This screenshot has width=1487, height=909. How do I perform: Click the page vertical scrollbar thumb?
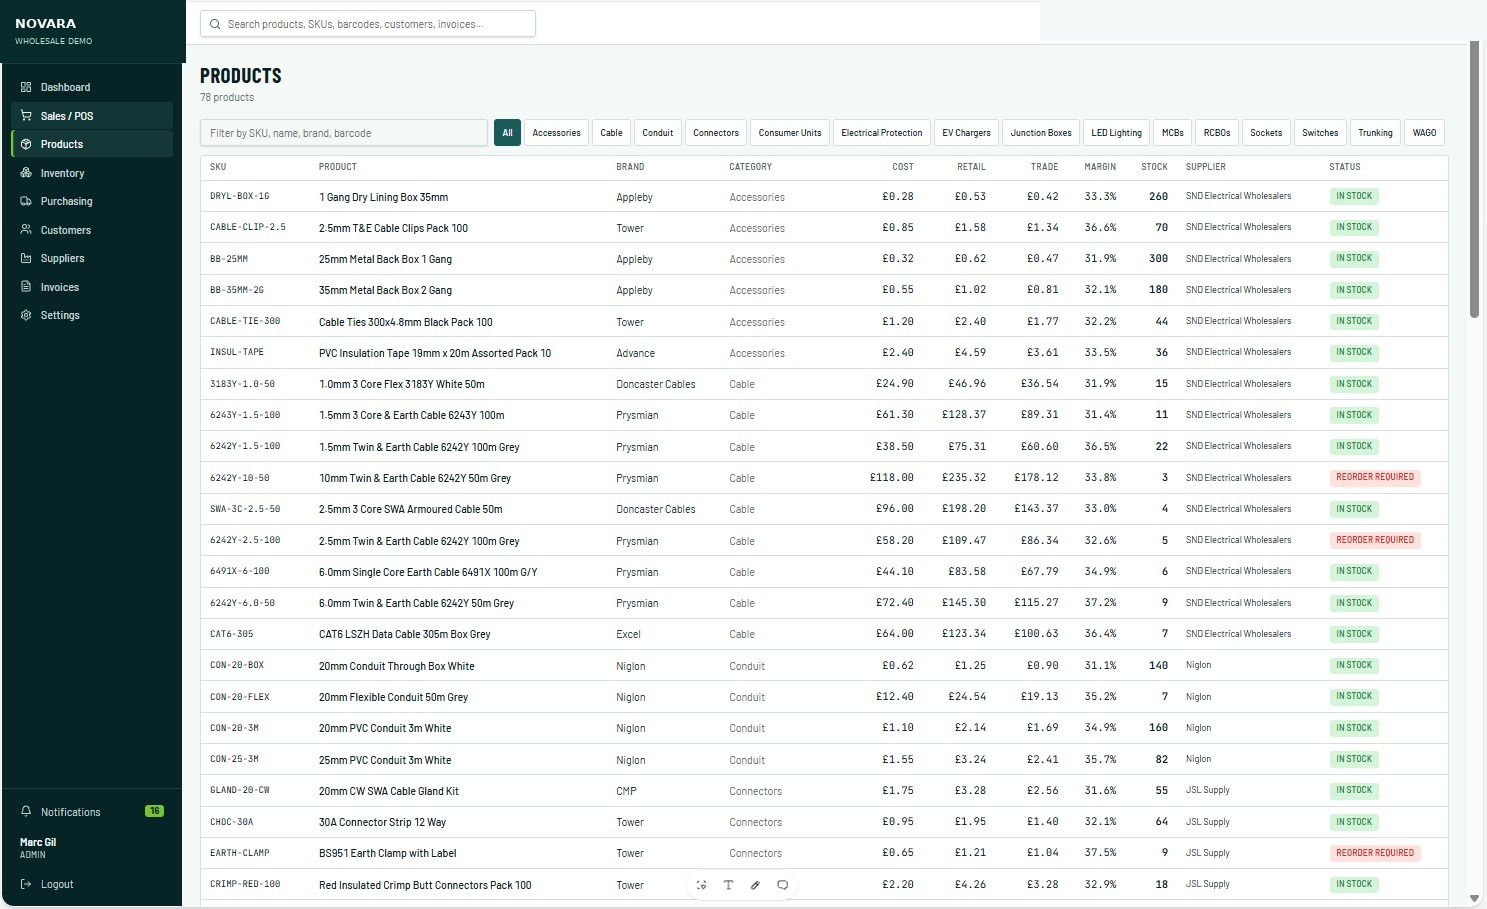1474,180
